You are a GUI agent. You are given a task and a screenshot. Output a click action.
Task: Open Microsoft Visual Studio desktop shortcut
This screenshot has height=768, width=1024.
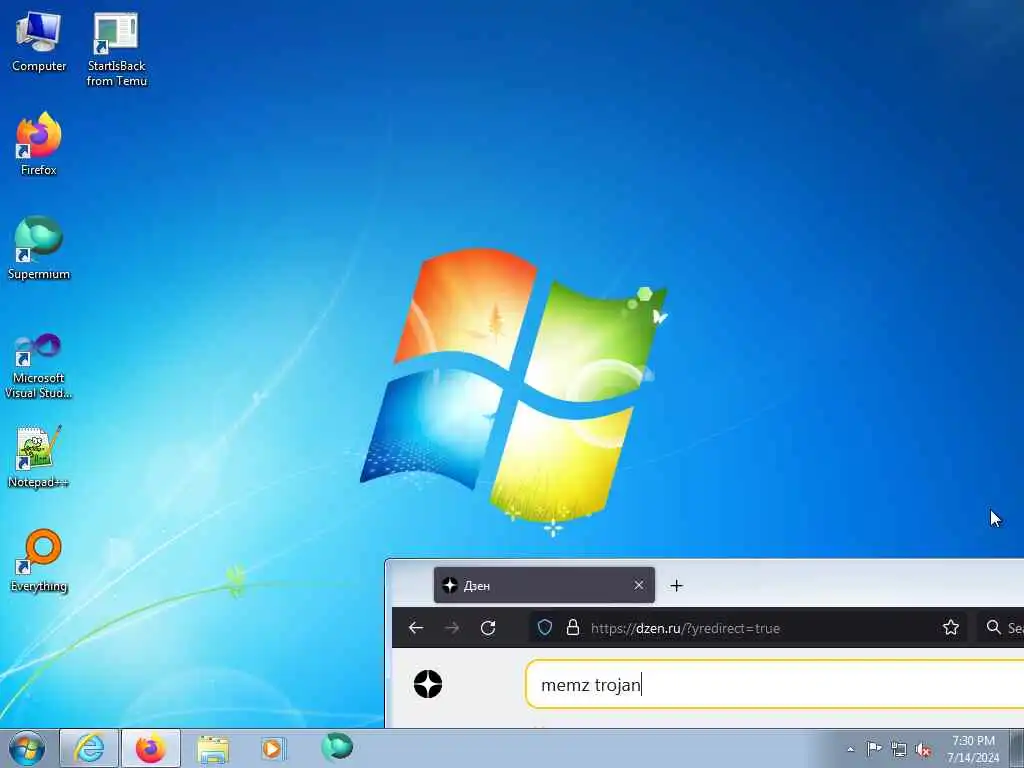[39, 366]
